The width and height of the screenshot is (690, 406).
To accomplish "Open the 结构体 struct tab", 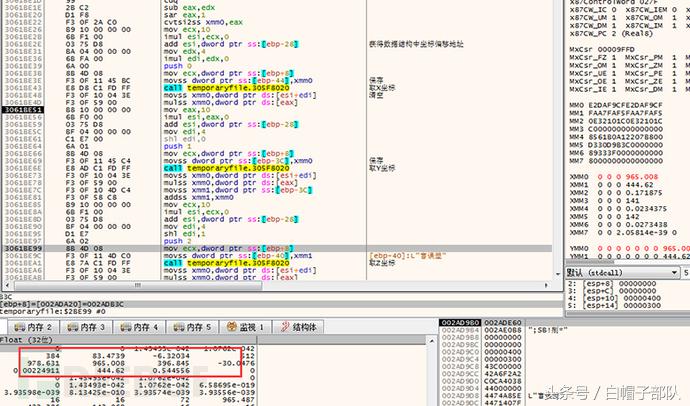I will (298, 327).
